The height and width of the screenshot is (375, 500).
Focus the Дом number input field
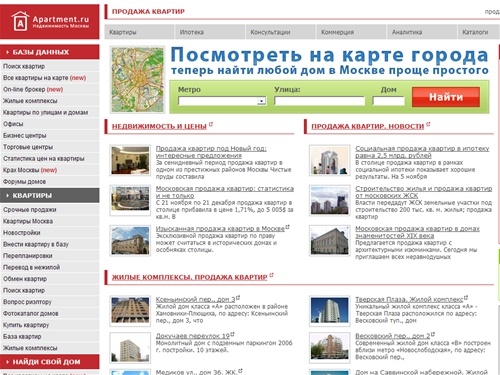pyautogui.click(x=388, y=101)
